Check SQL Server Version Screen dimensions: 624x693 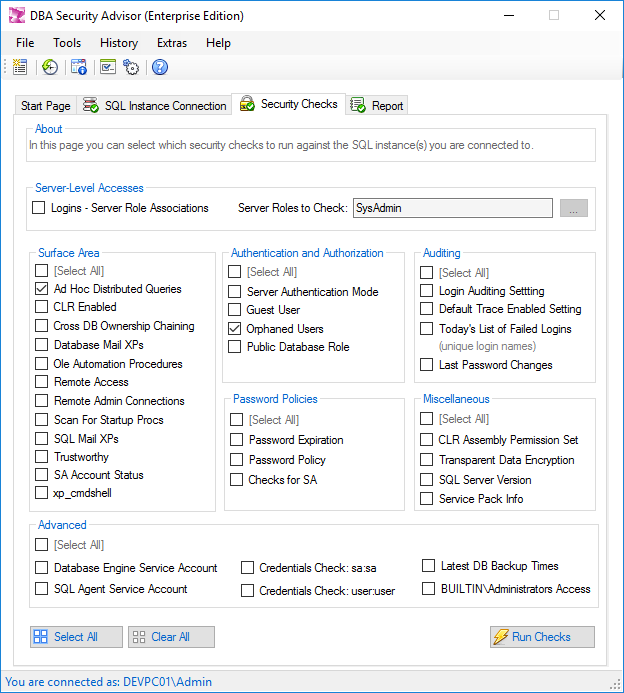click(426, 480)
